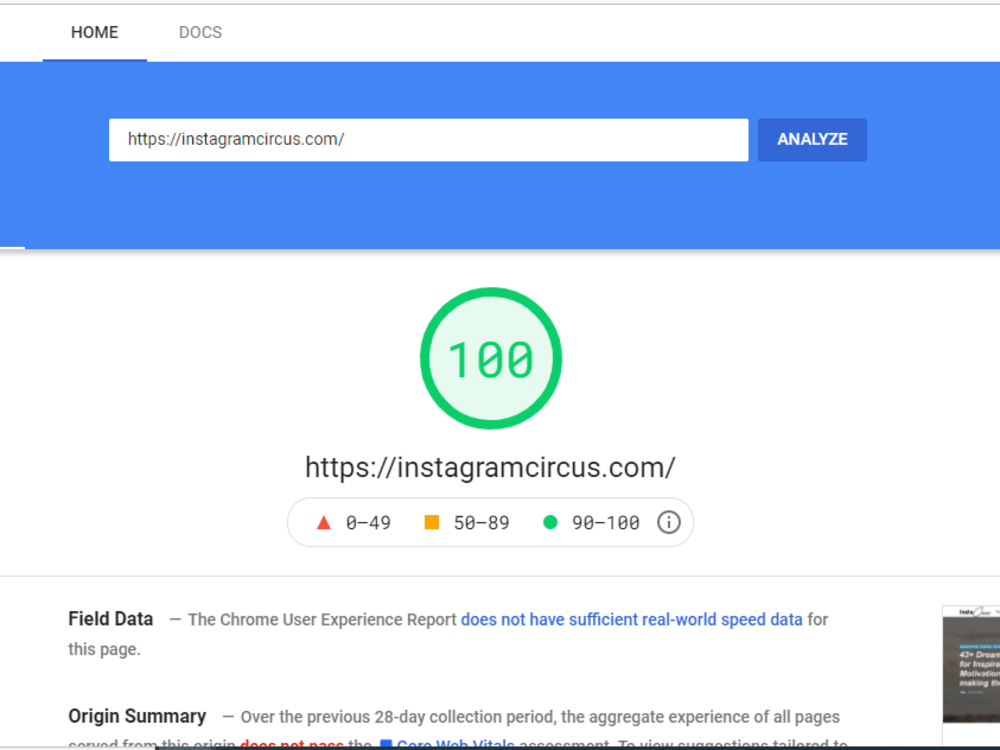Viewport: 1000px width, 750px height.
Task: Open 'does not have sufficient real-world speed data' link
Action: pos(631,619)
